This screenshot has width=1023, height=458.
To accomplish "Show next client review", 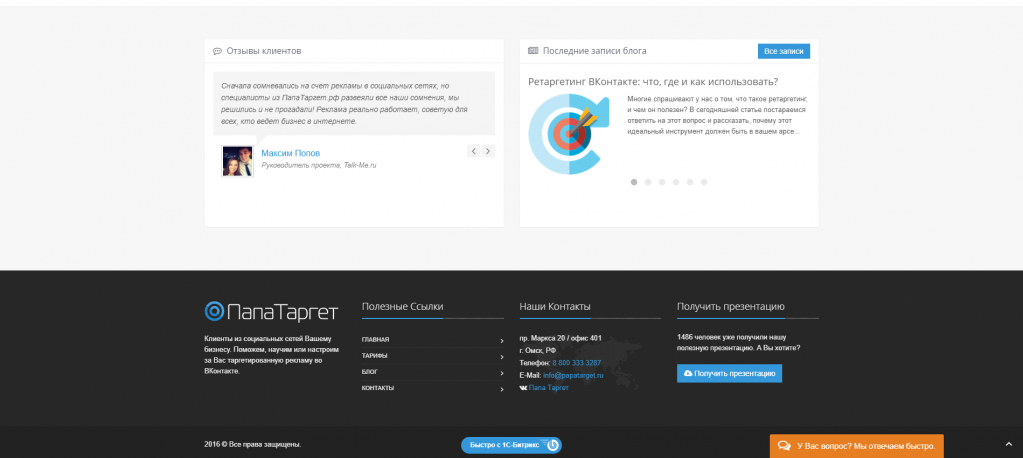I will pos(487,151).
